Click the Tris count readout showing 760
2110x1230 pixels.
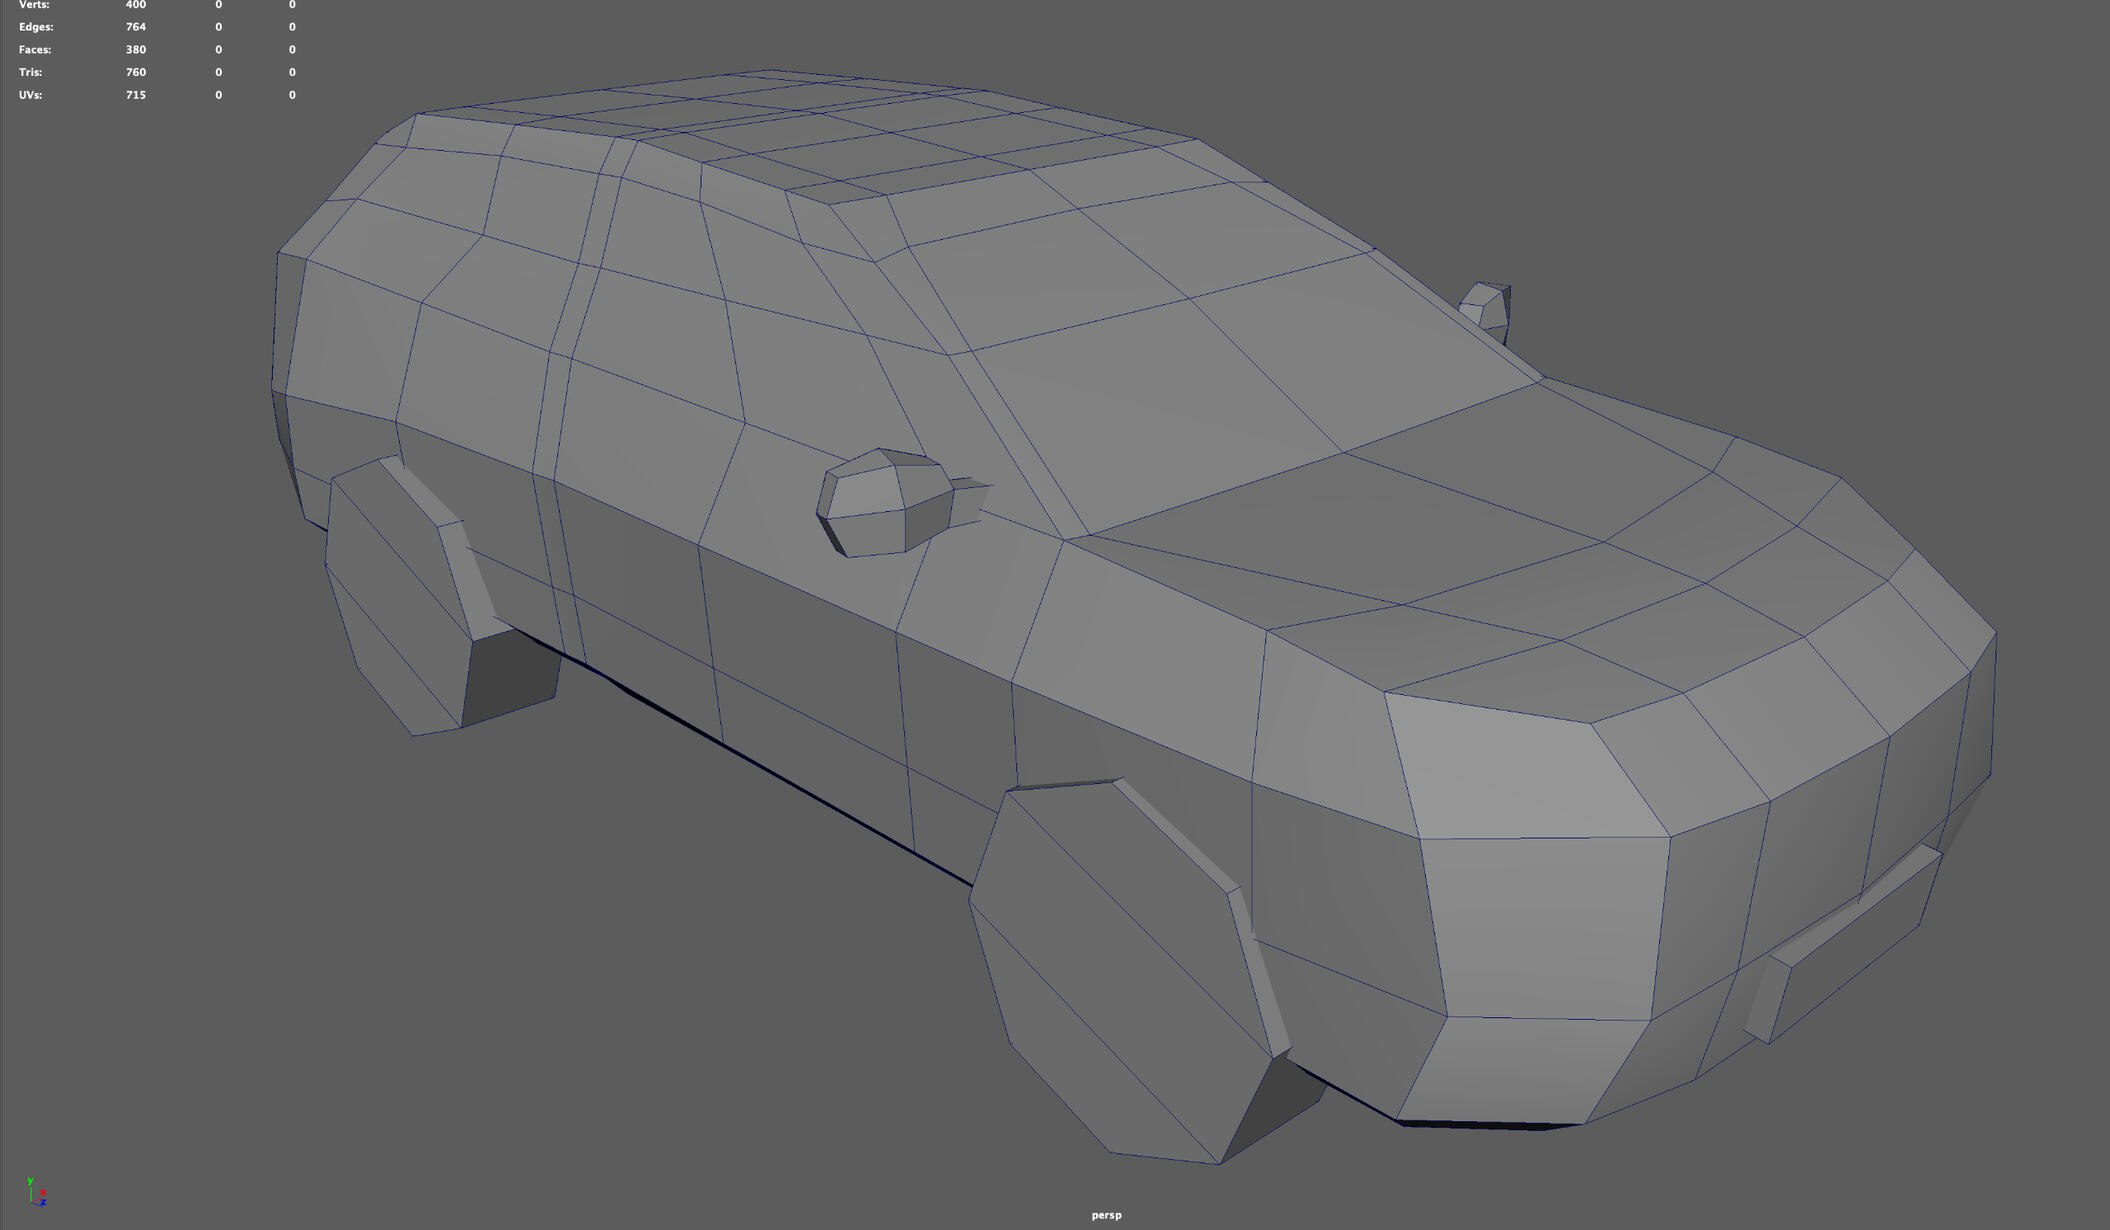coord(137,72)
